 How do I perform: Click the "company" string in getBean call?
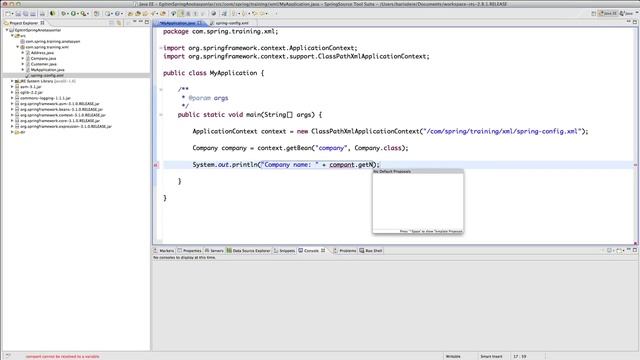coord(331,148)
